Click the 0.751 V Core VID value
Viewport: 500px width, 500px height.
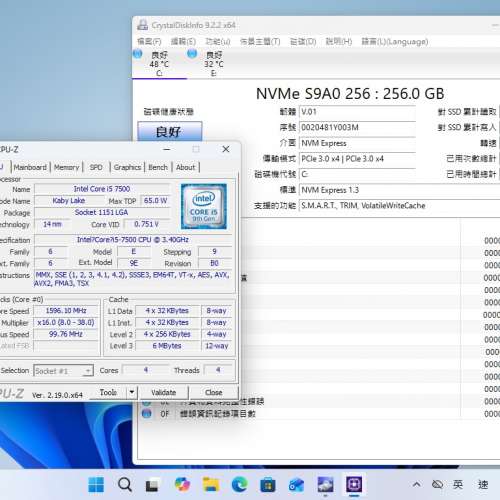(147, 224)
